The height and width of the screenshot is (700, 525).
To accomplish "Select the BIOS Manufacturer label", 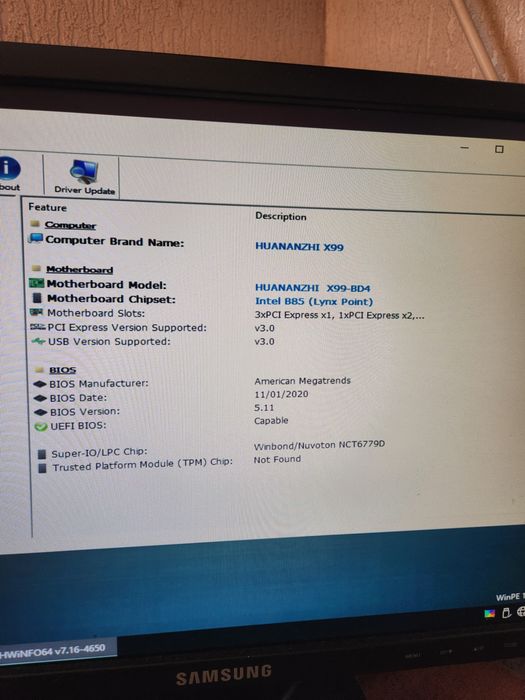I will tap(99, 383).
